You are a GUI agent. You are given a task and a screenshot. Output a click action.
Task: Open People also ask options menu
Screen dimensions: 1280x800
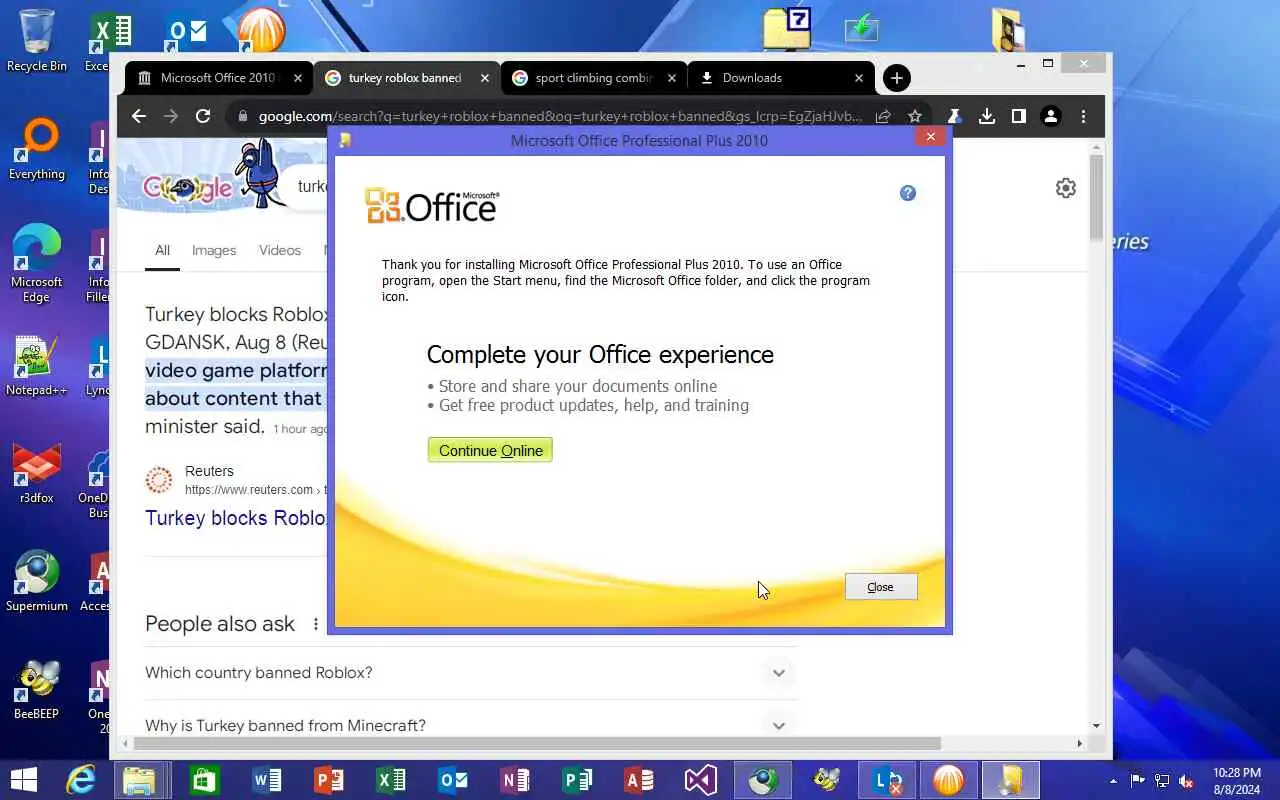click(316, 624)
